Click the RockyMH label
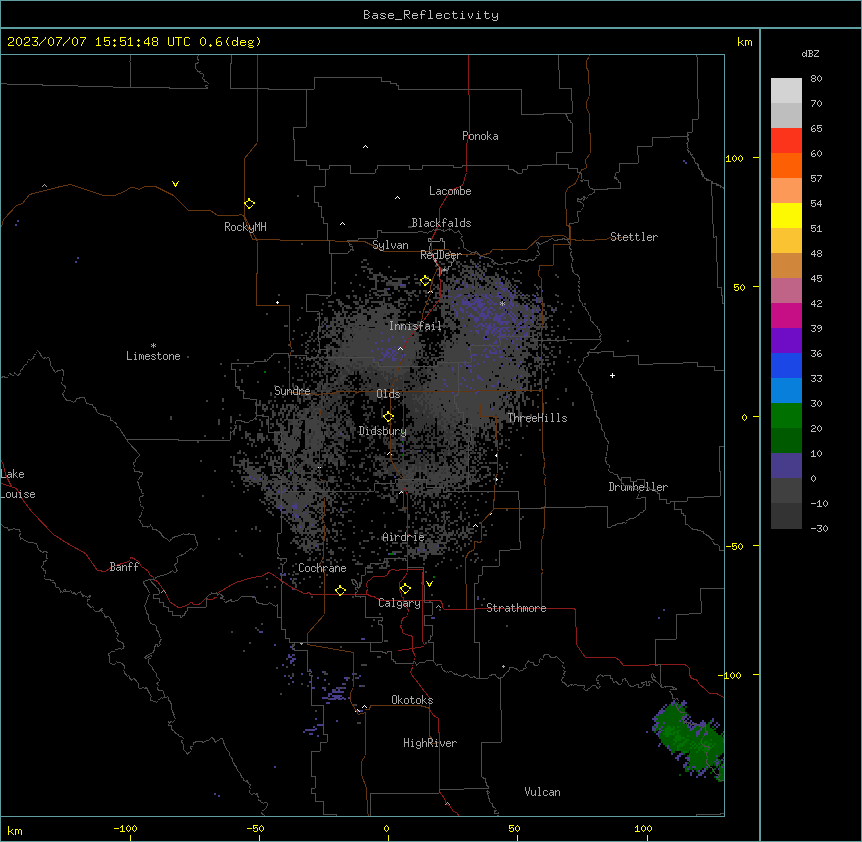The height and width of the screenshot is (842, 862). pos(245,227)
